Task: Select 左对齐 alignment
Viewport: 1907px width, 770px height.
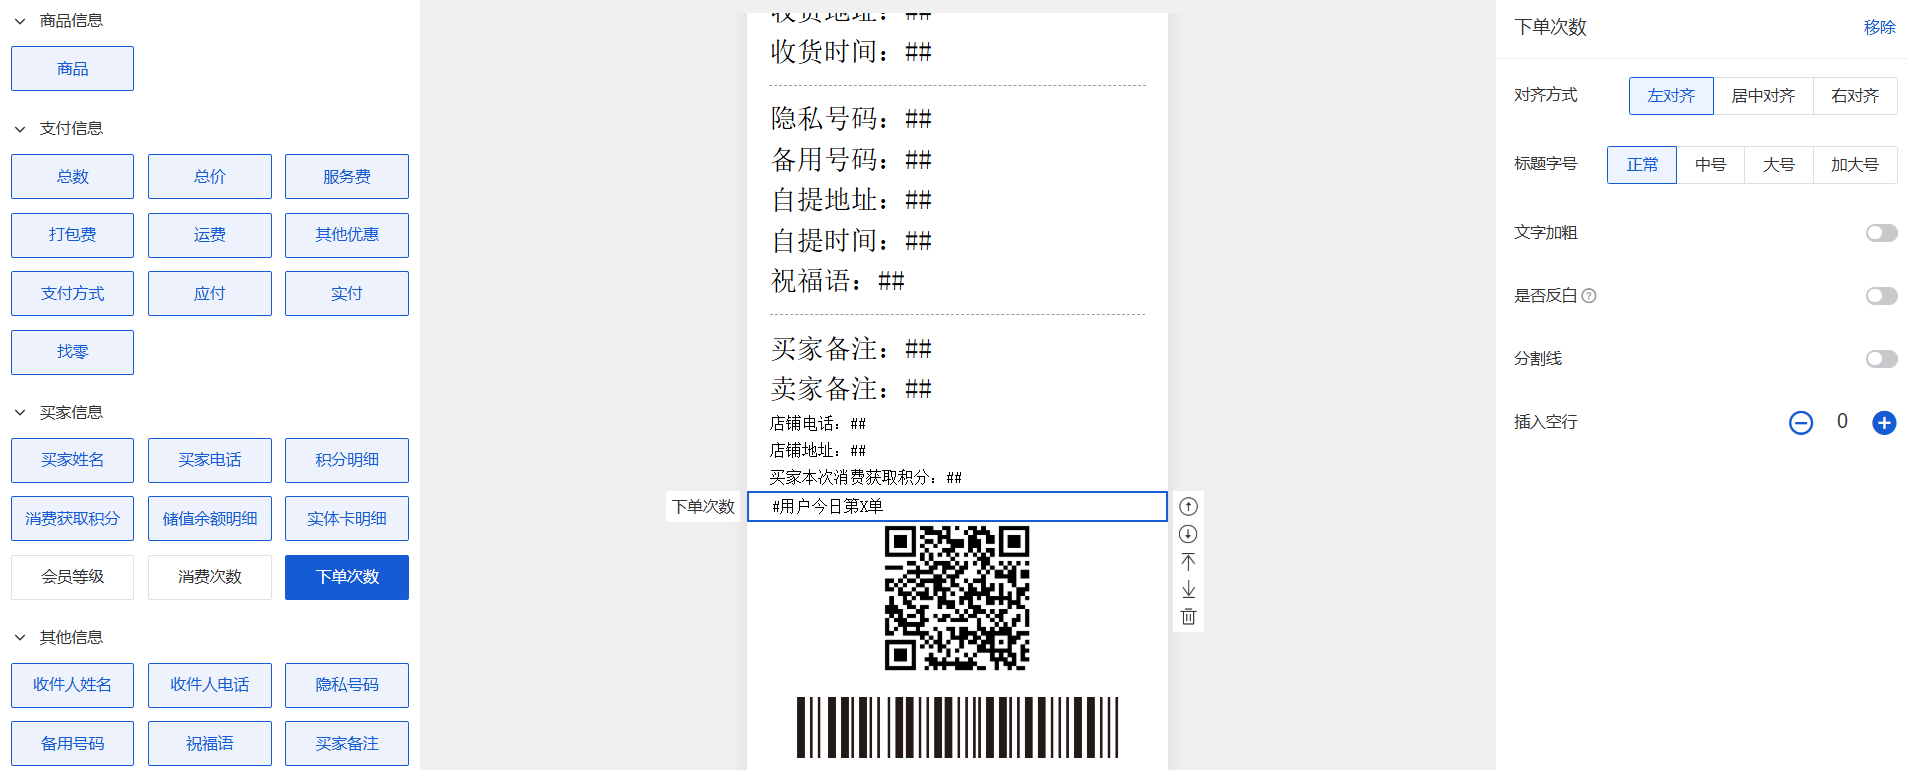Action: (x=1671, y=96)
